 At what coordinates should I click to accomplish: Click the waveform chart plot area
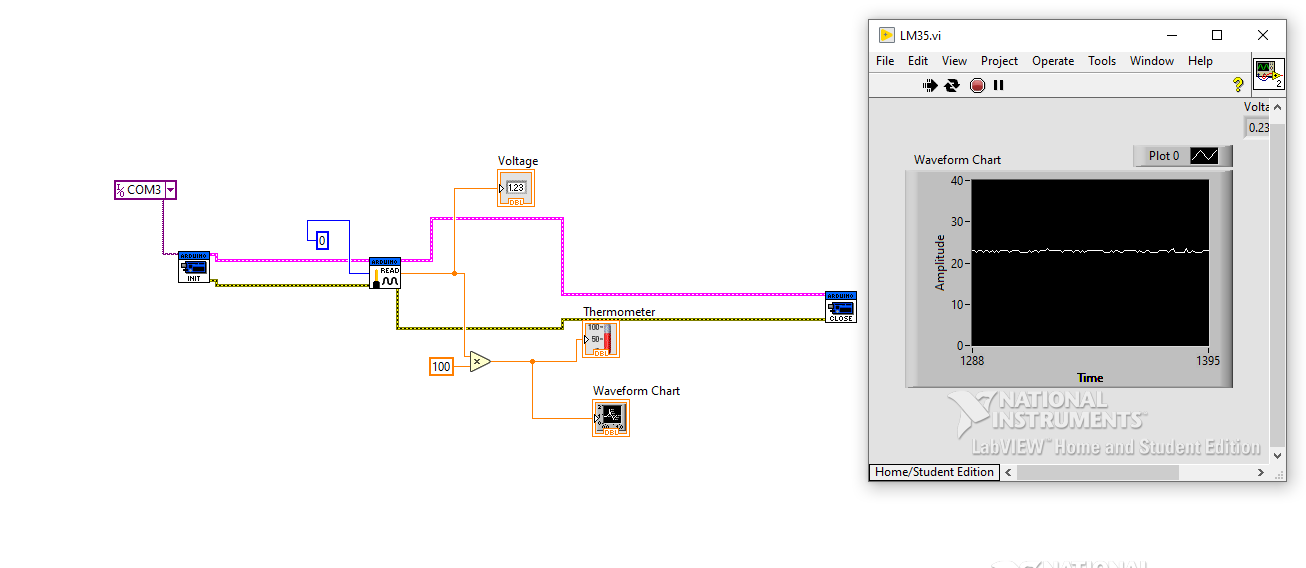1090,263
